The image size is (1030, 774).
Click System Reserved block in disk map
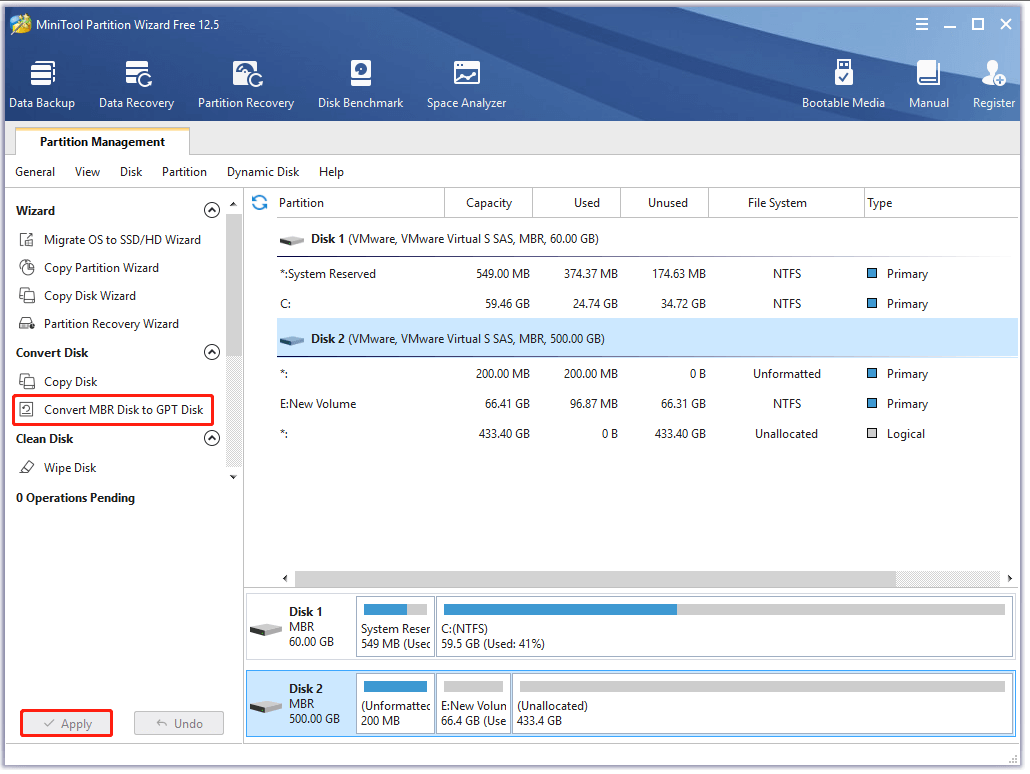395,626
